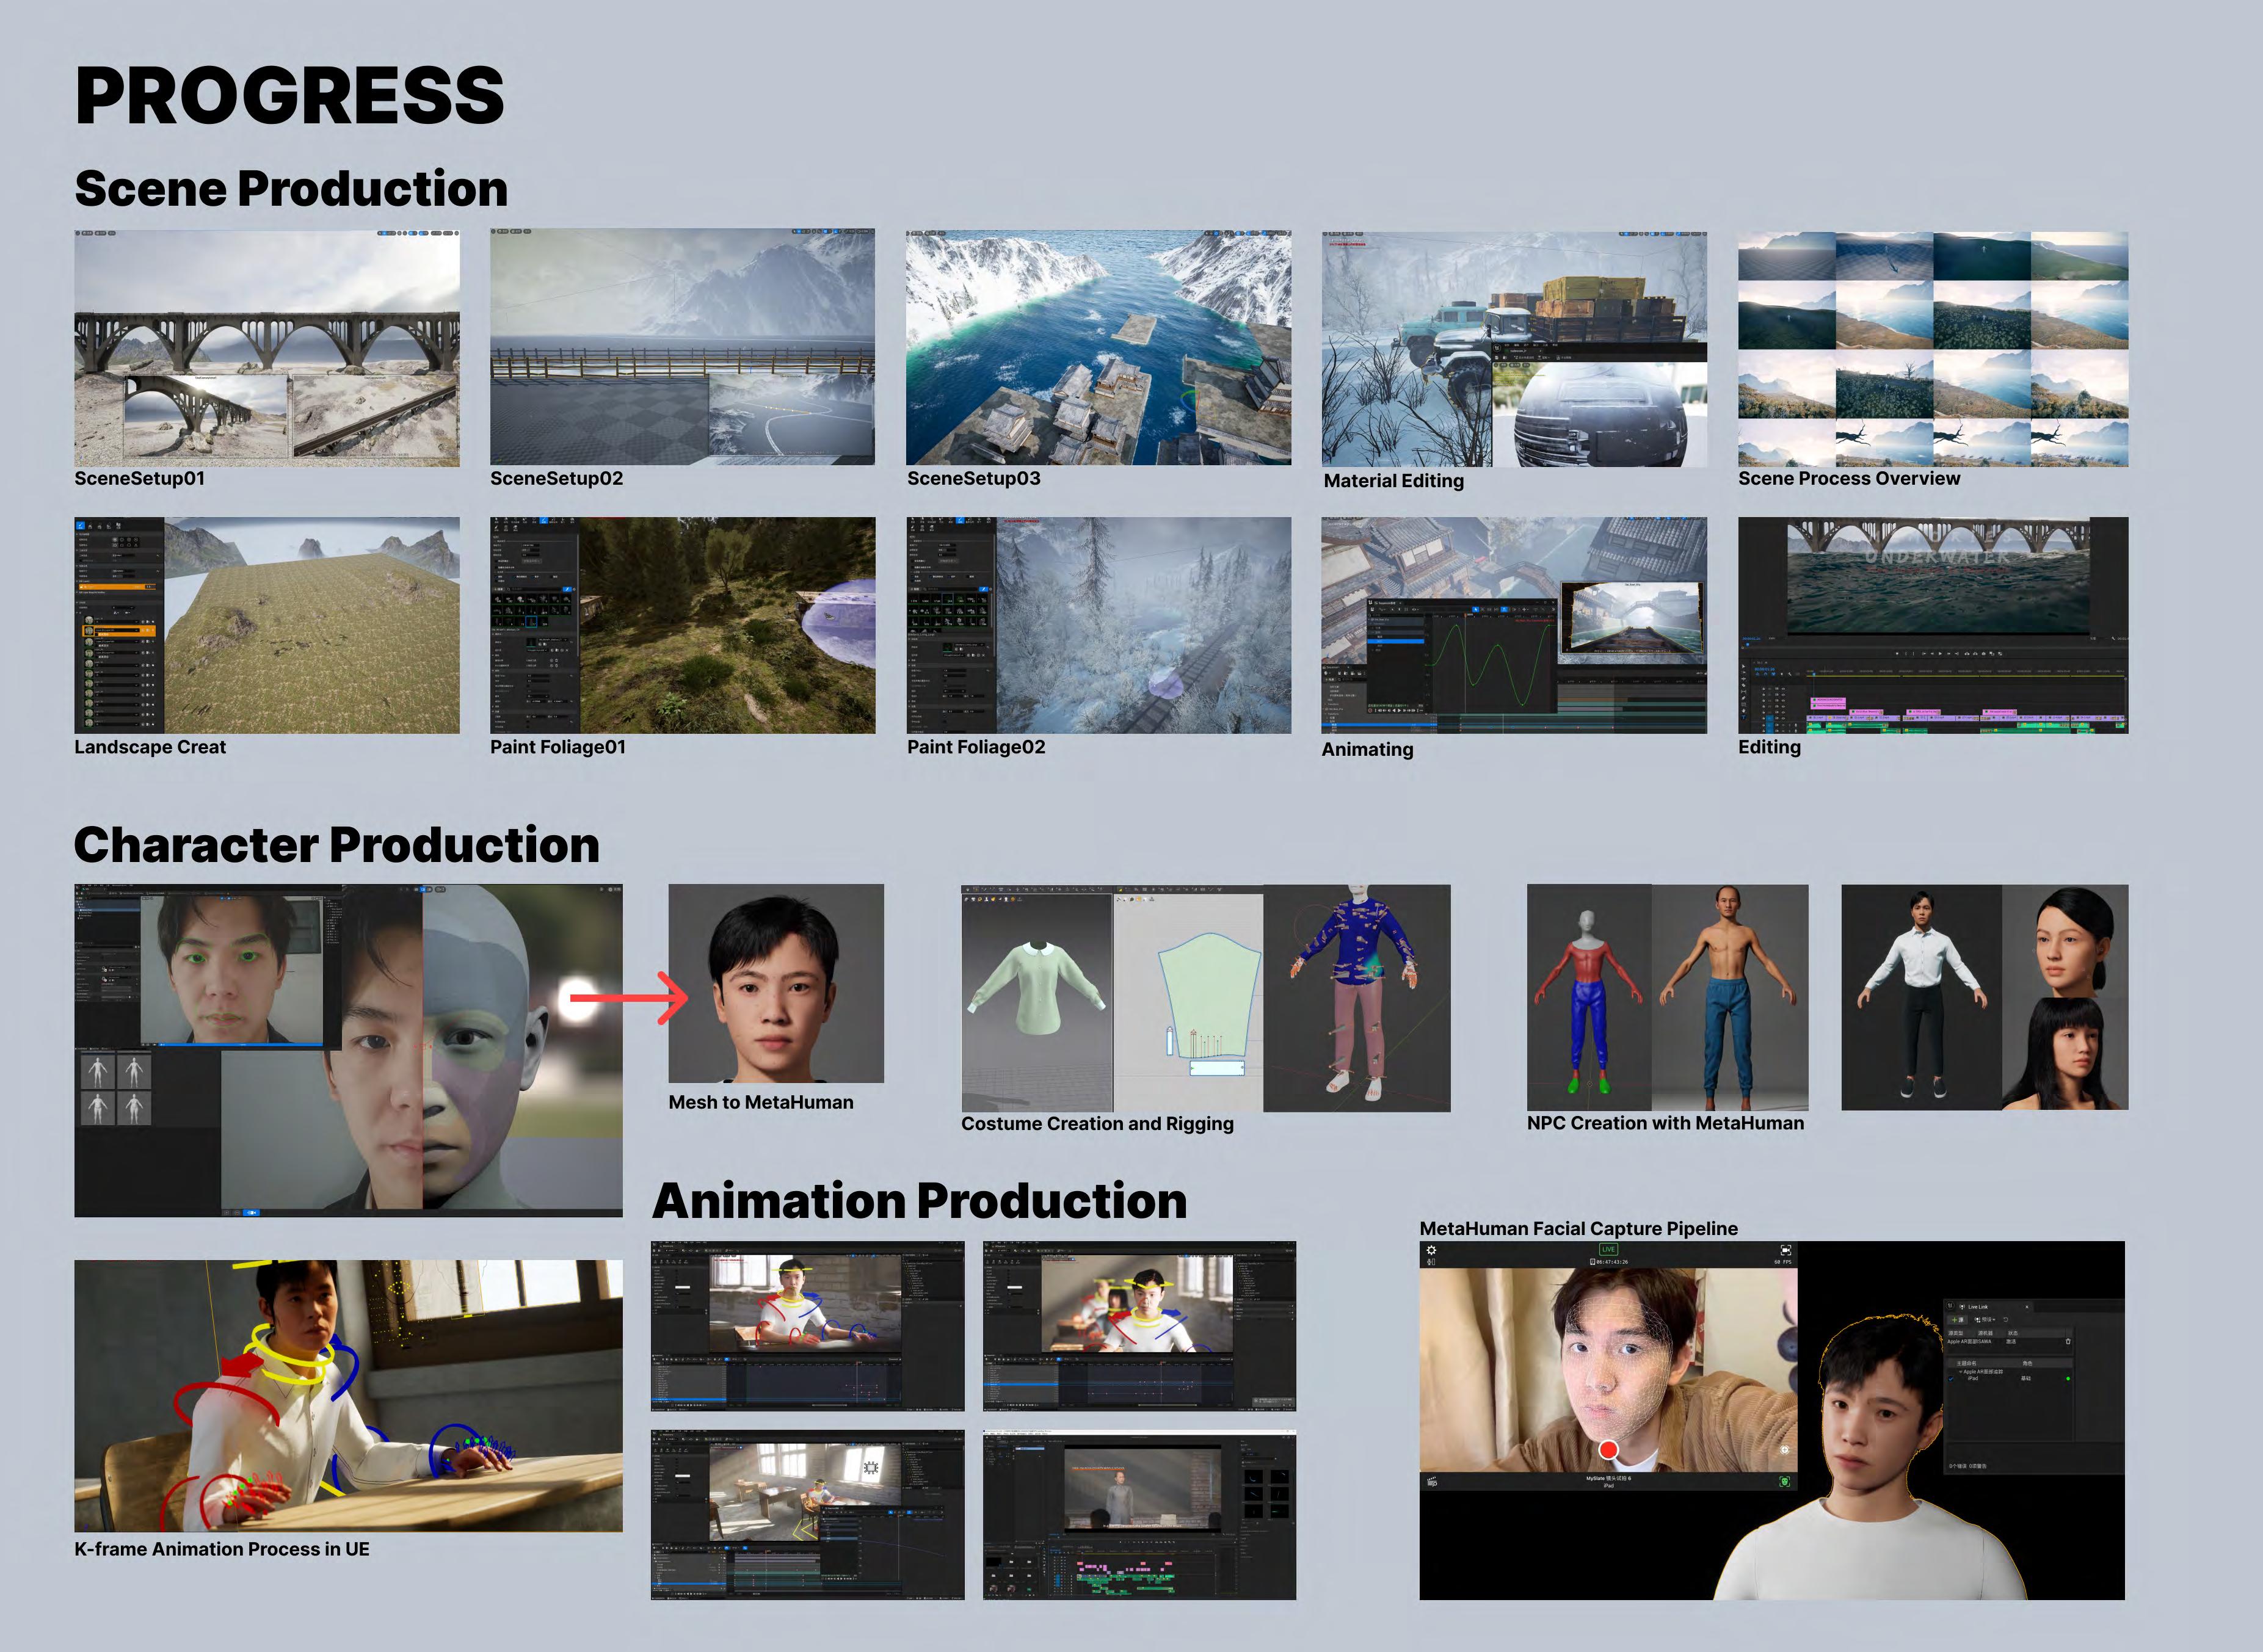2263x1652 pixels.
Task: Delete Apple AR source with trash icon
Action: [x=2068, y=1342]
